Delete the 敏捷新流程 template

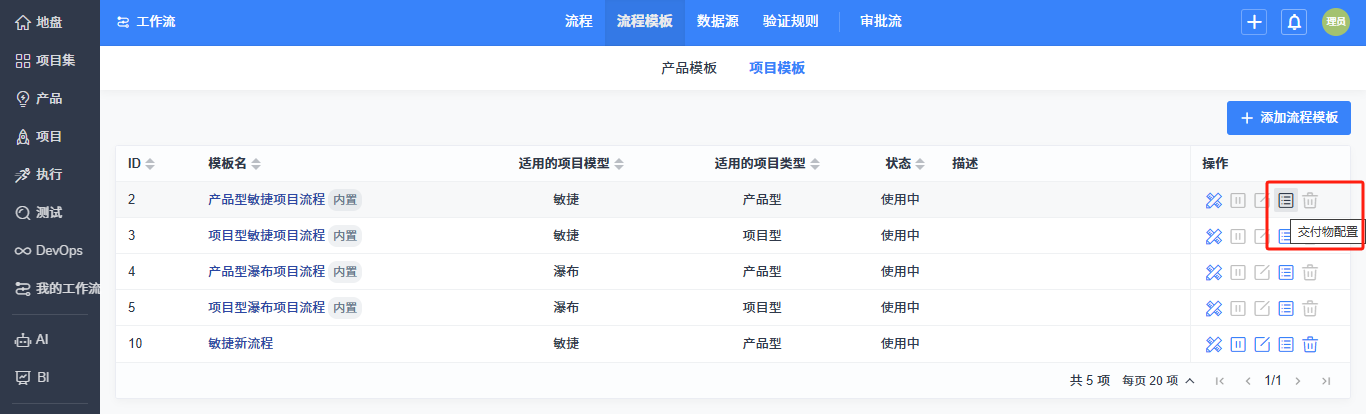(x=1310, y=344)
